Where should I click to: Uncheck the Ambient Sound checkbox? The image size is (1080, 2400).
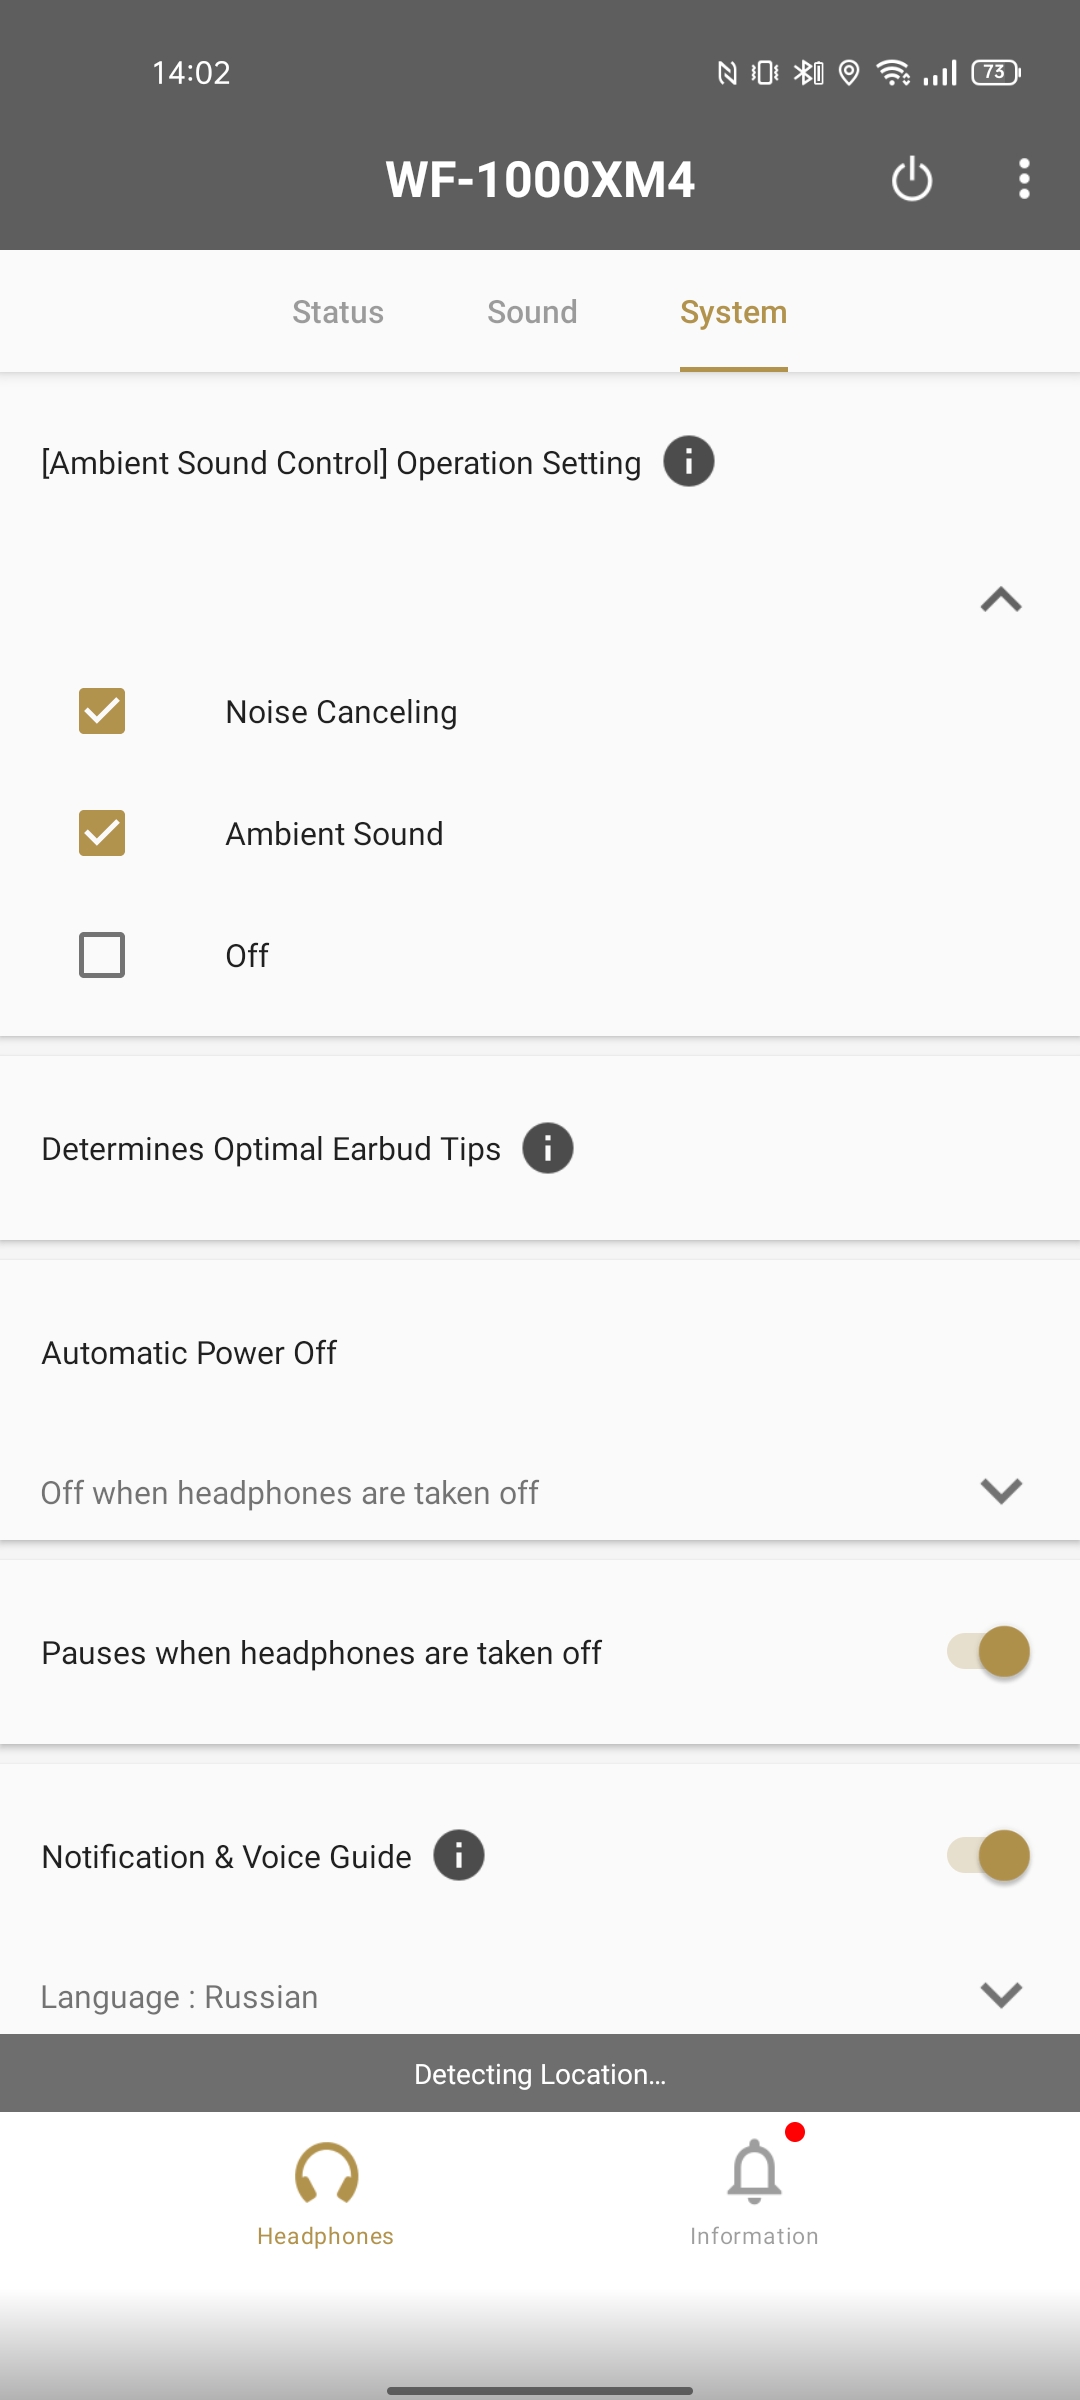pyautogui.click(x=102, y=833)
